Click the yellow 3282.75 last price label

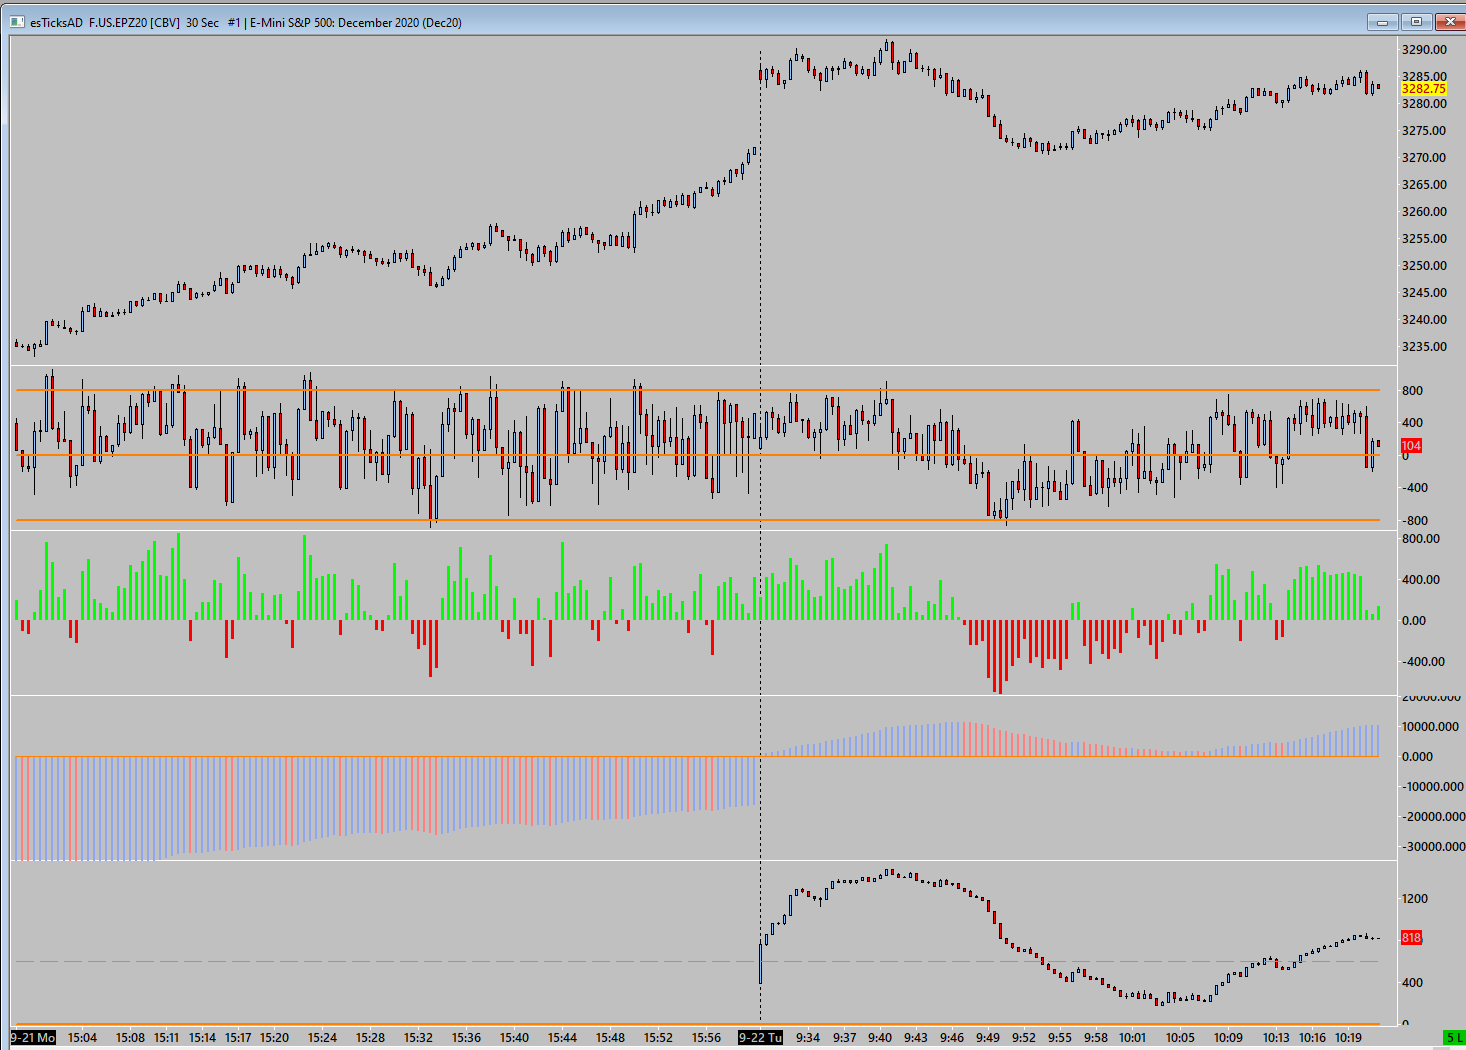point(1424,90)
